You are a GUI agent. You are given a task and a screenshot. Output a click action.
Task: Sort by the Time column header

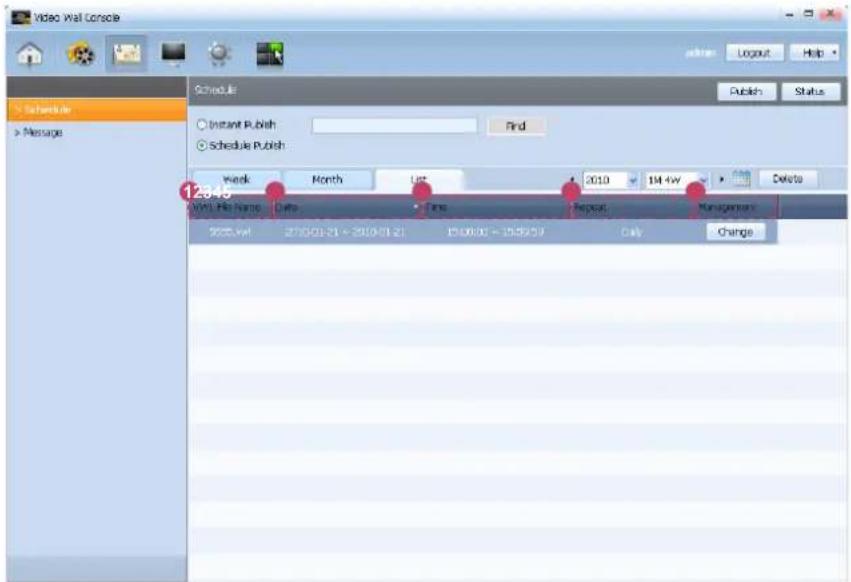495,207
